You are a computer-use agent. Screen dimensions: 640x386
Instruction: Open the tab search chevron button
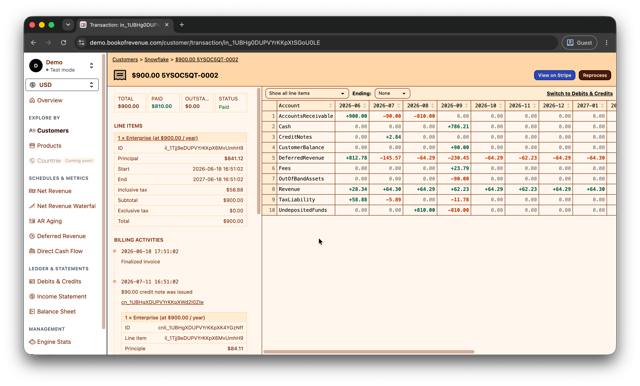tap(68, 25)
